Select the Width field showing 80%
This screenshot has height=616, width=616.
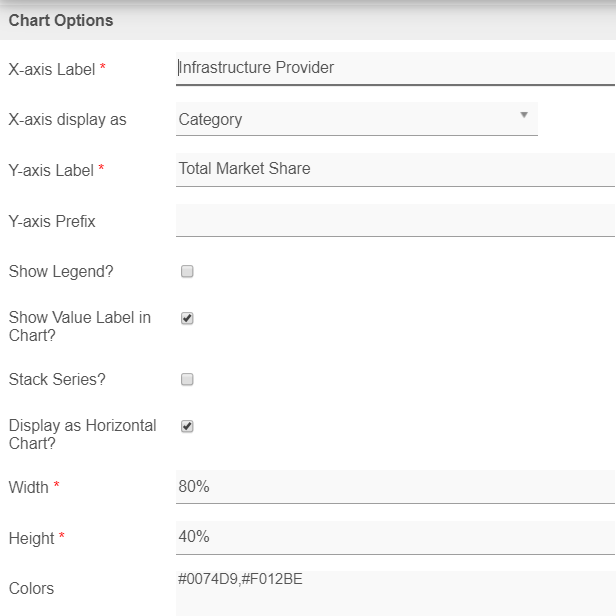[x=395, y=487]
